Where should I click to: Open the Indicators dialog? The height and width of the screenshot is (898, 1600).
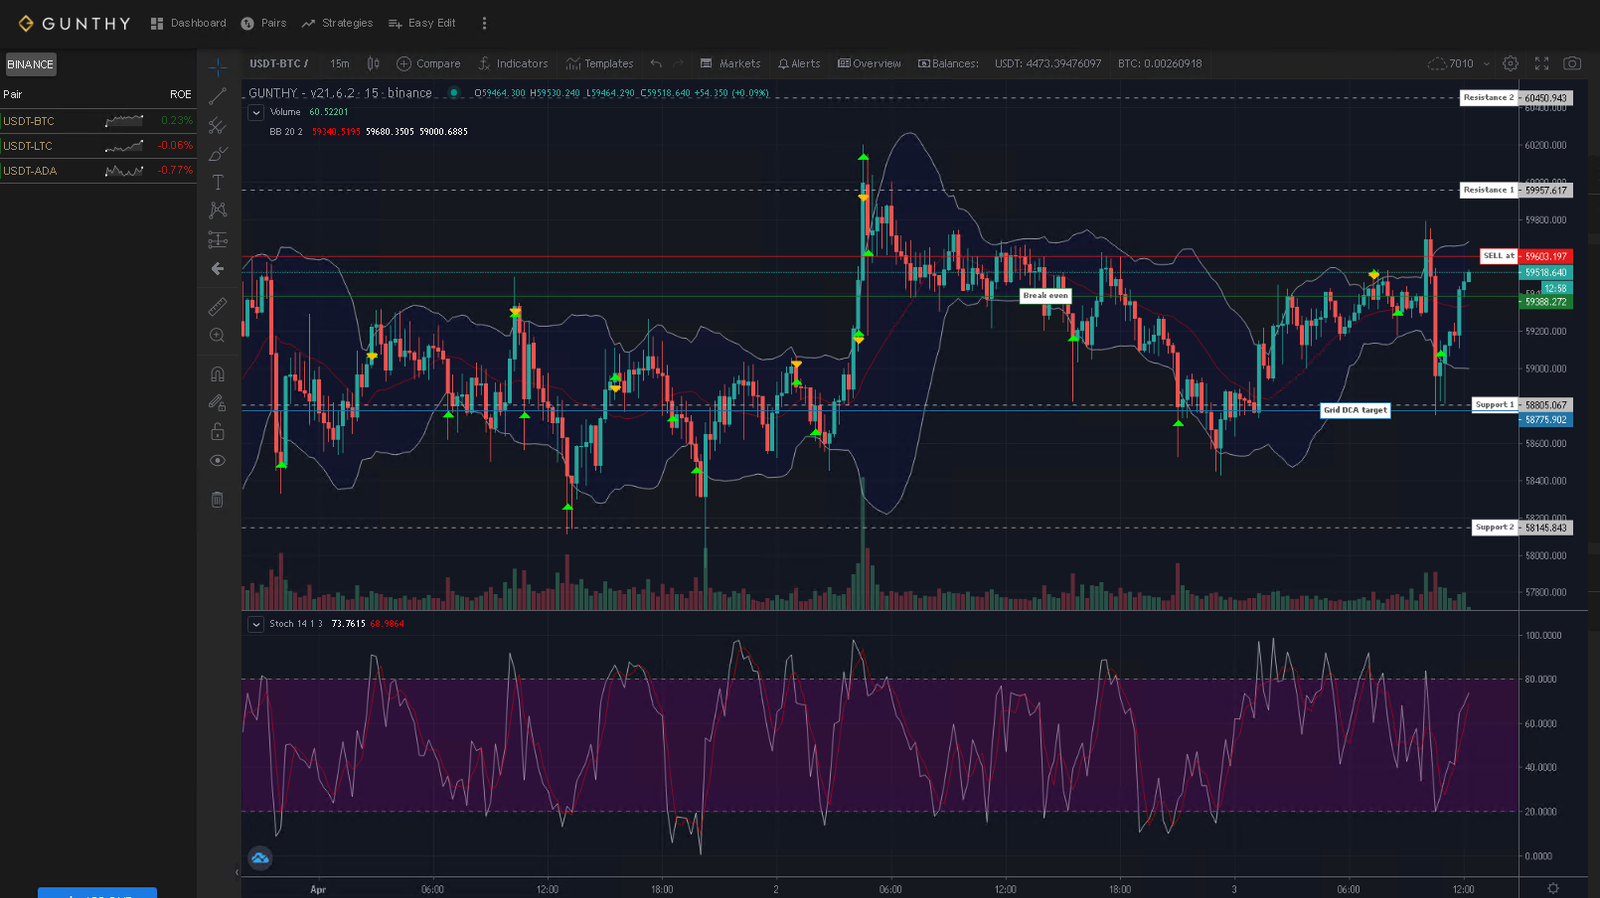click(x=513, y=64)
